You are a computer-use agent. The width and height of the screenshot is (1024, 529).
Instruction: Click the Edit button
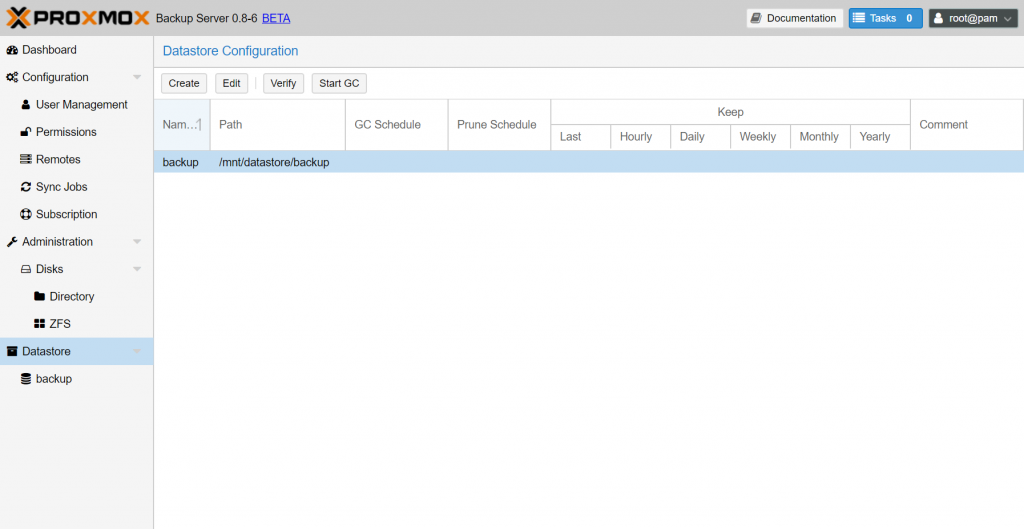point(232,84)
